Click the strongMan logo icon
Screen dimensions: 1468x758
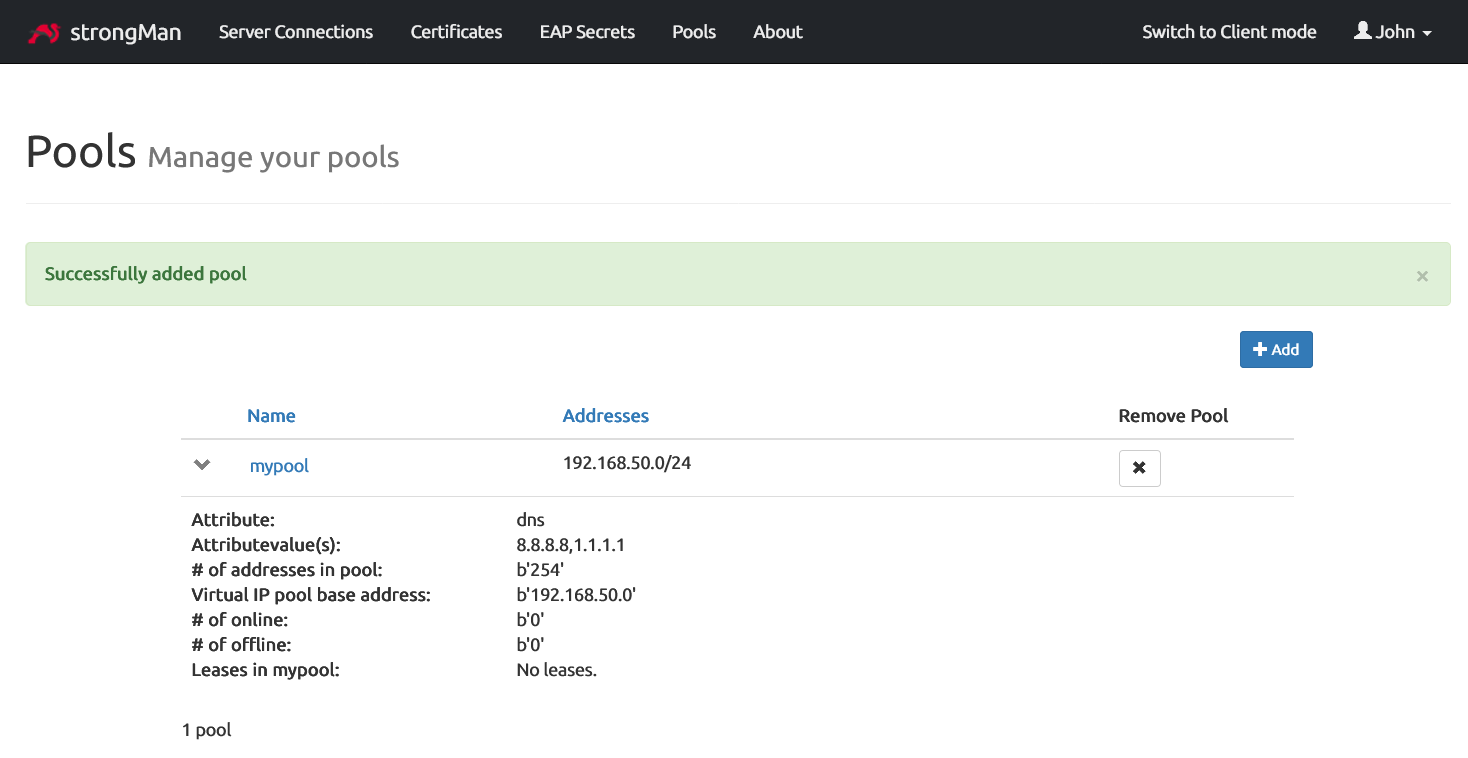47,31
